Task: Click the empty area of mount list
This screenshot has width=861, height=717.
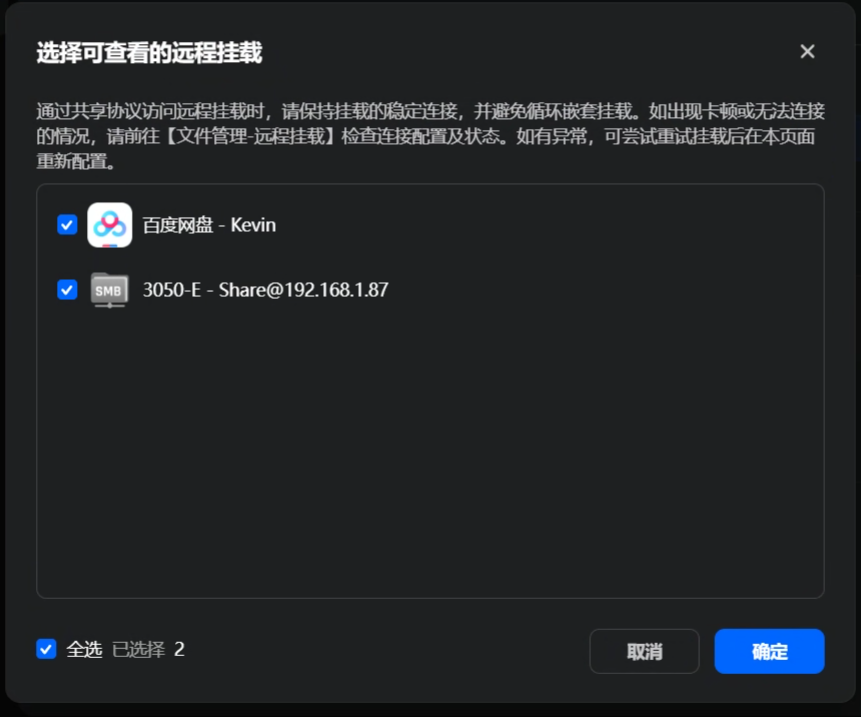Action: [430, 450]
